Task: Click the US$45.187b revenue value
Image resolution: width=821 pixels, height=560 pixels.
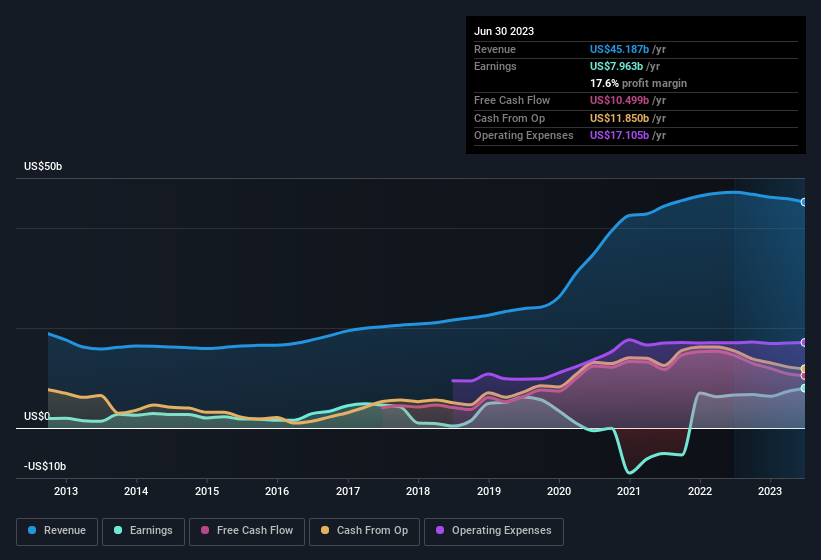Action: pyautogui.click(x=619, y=49)
